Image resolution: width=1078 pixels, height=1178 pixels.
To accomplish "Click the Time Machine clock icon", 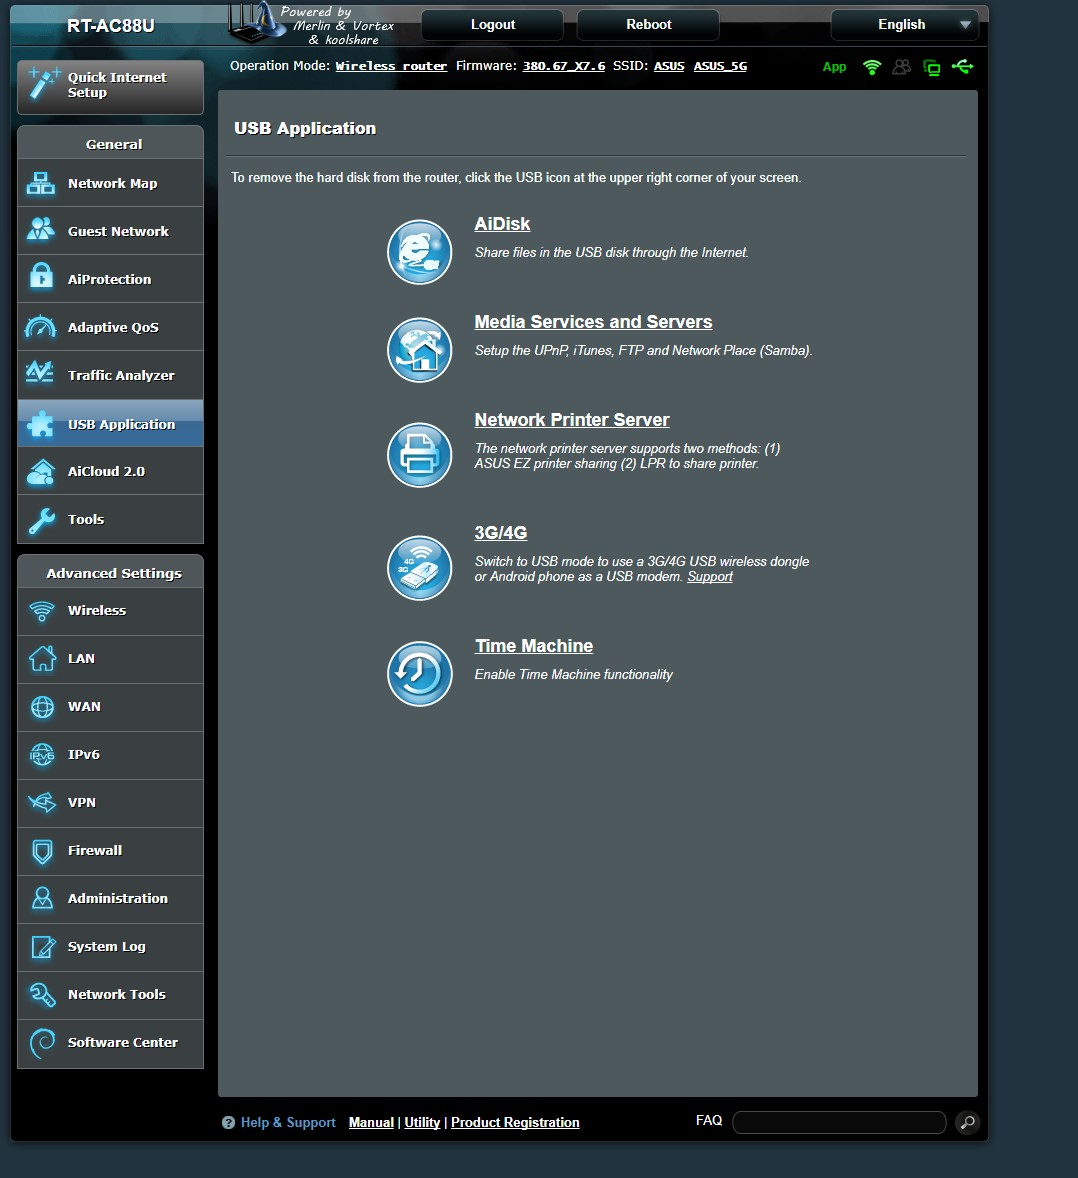I will (419, 674).
